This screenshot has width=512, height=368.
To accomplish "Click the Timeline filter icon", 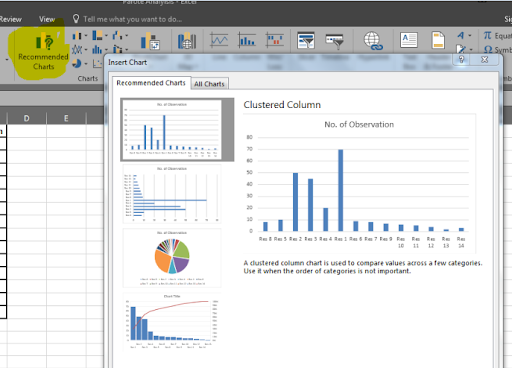I will 334,41.
